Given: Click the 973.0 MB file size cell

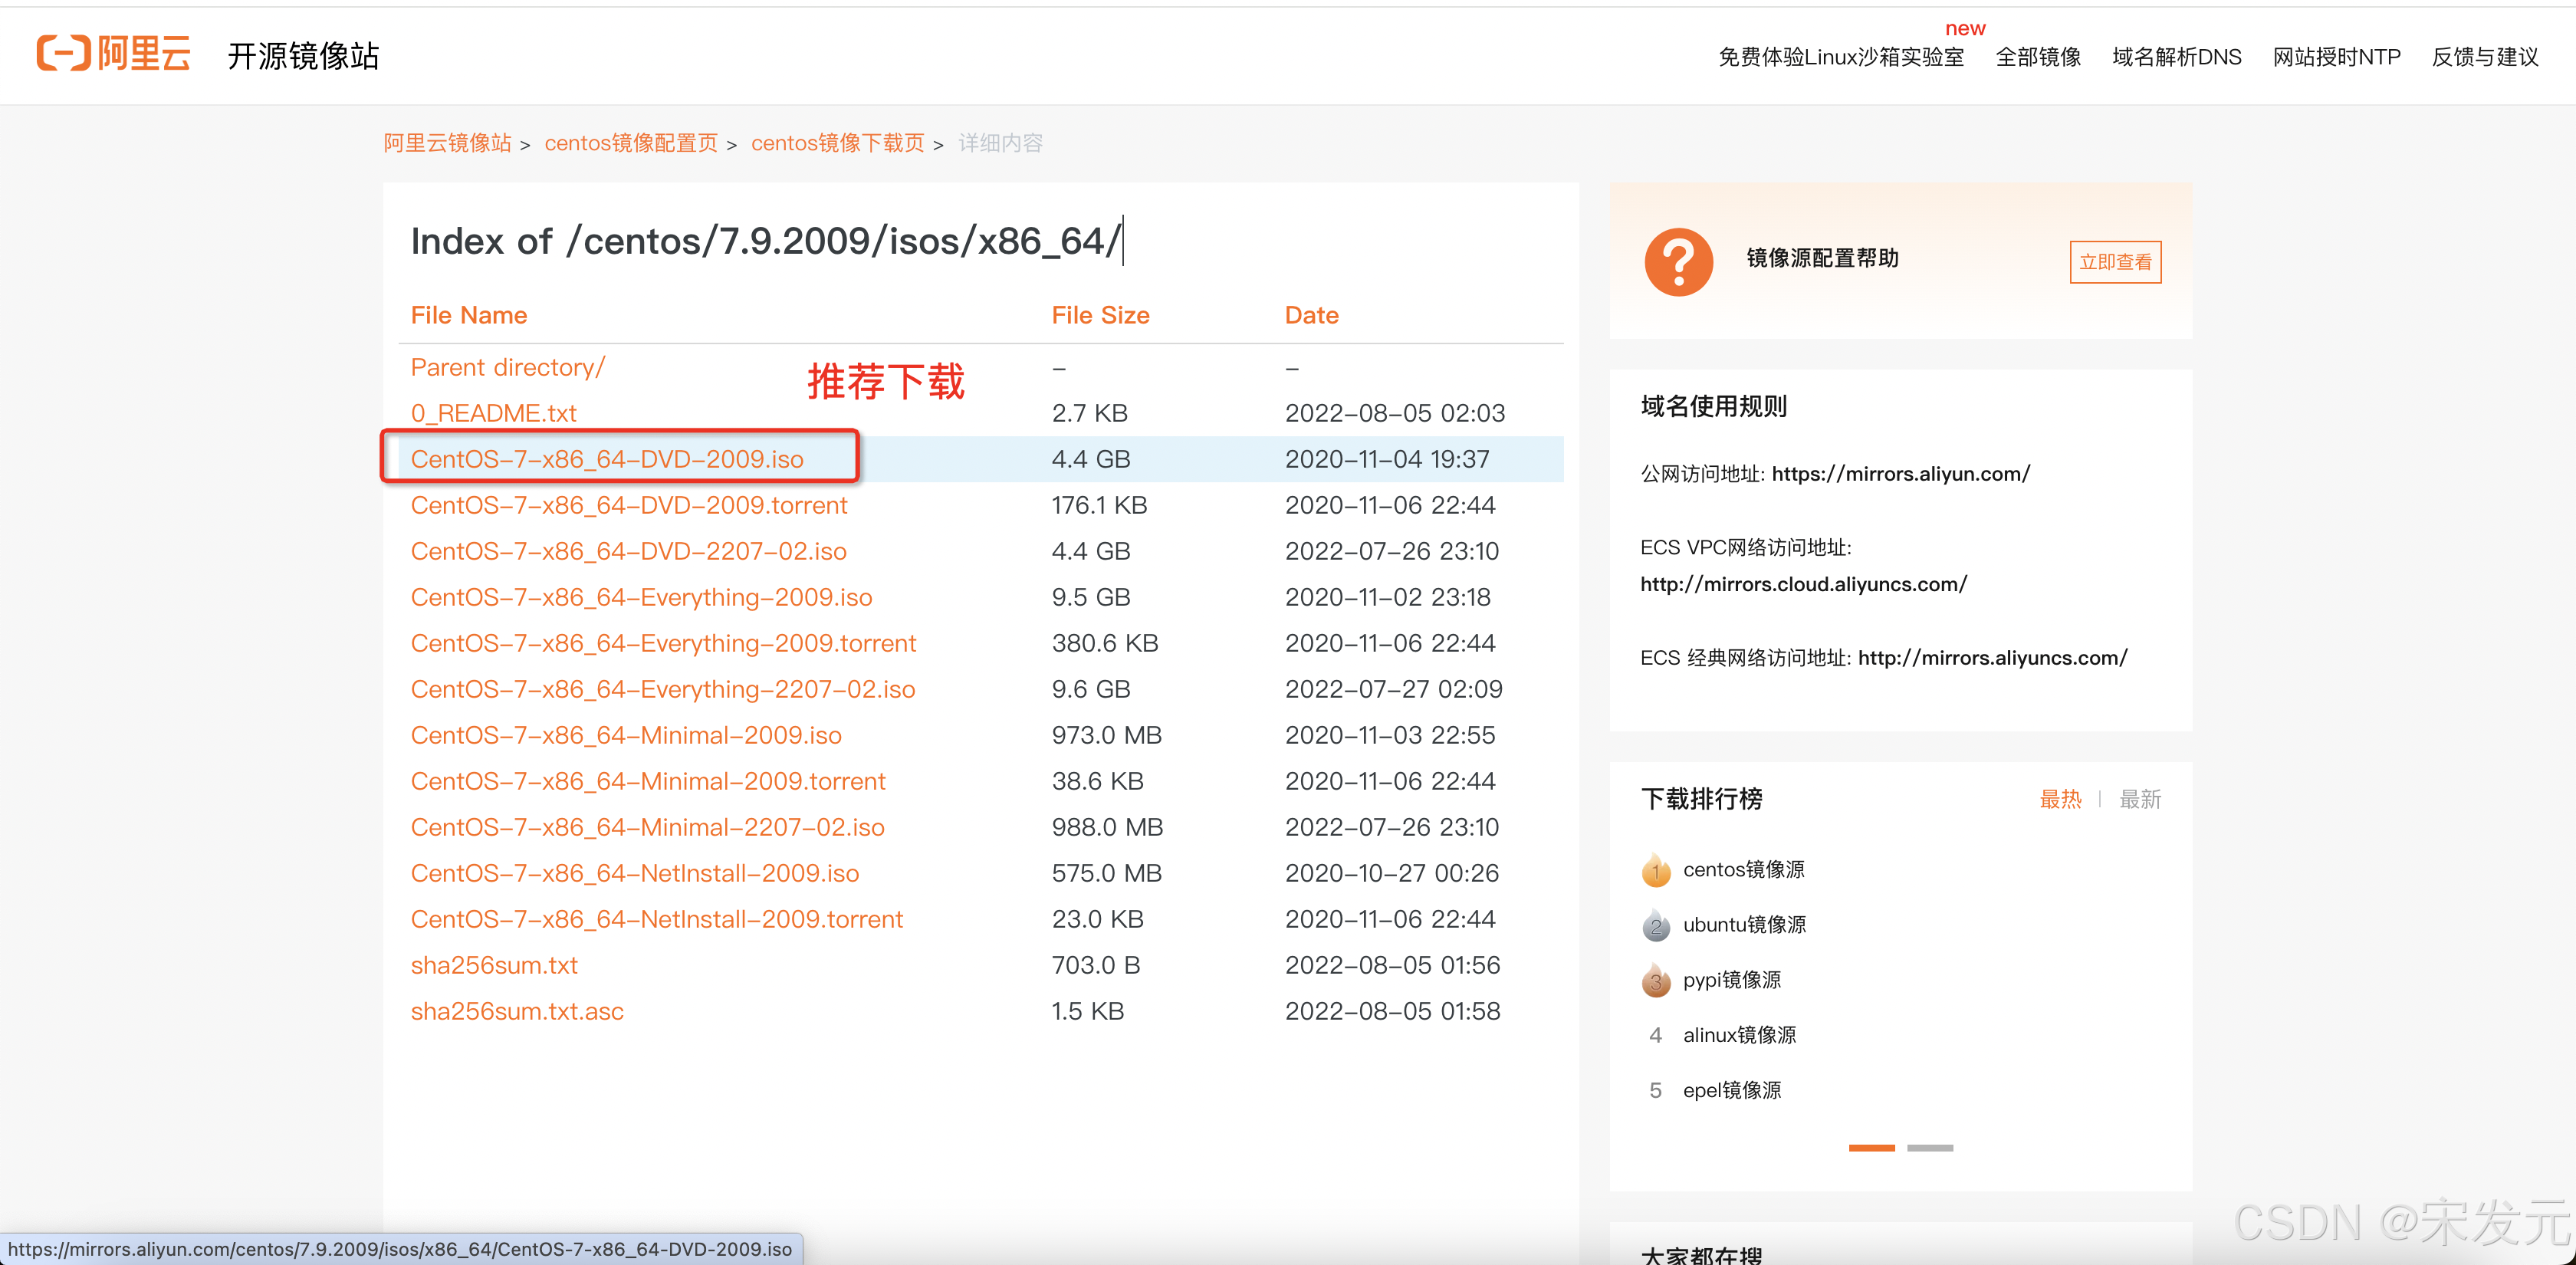Looking at the screenshot, I should [x=1106, y=735].
